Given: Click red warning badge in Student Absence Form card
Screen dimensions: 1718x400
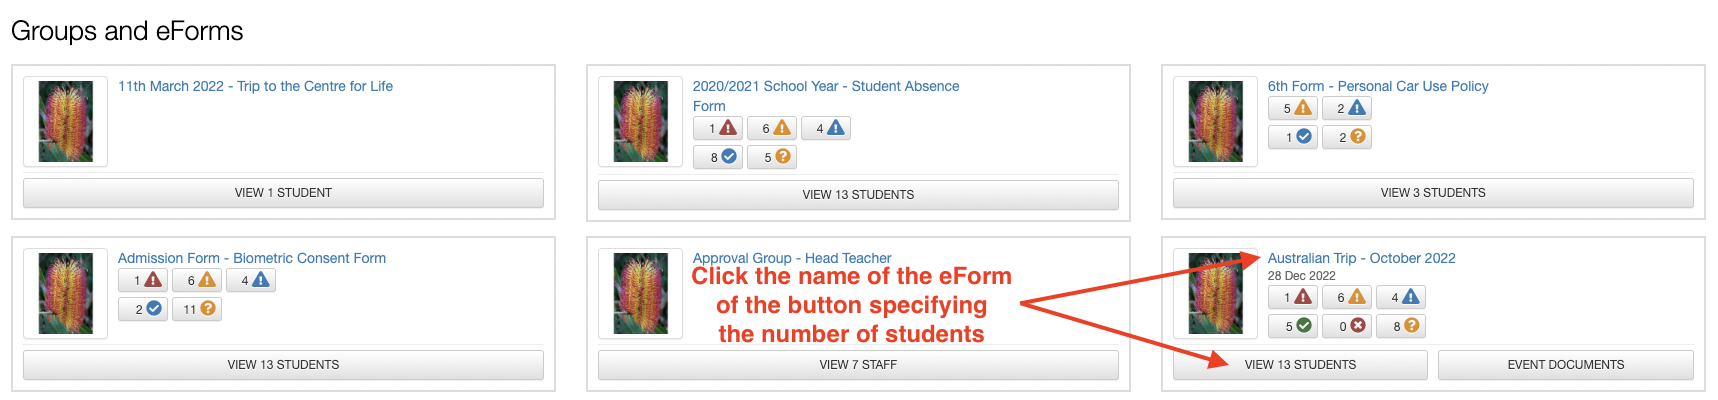Looking at the screenshot, I should pyautogui.click(x=718, y=128).
